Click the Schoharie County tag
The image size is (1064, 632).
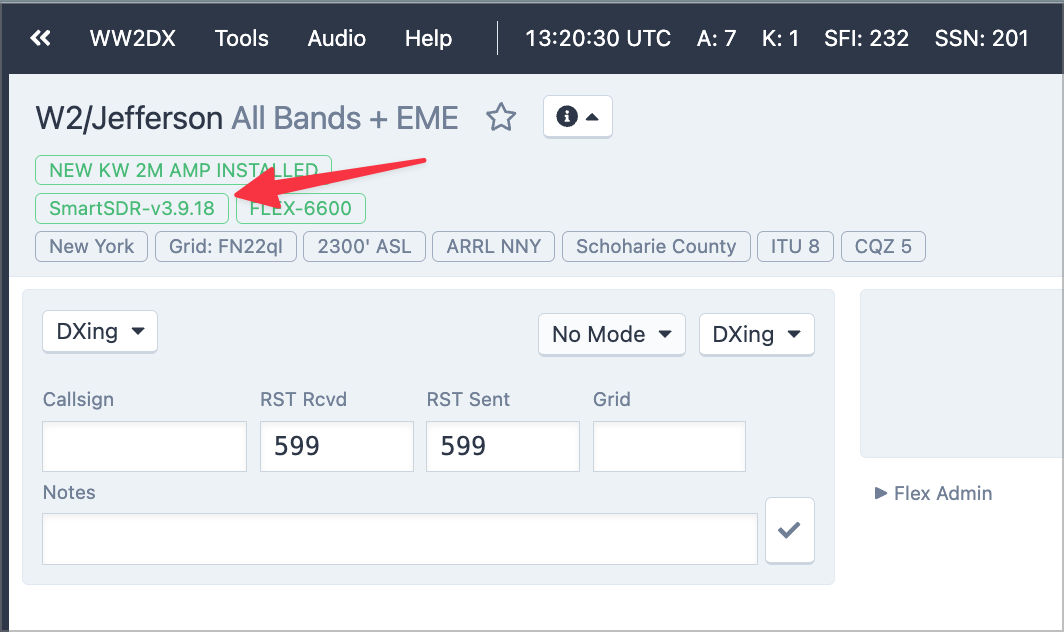tap(656, 246)
